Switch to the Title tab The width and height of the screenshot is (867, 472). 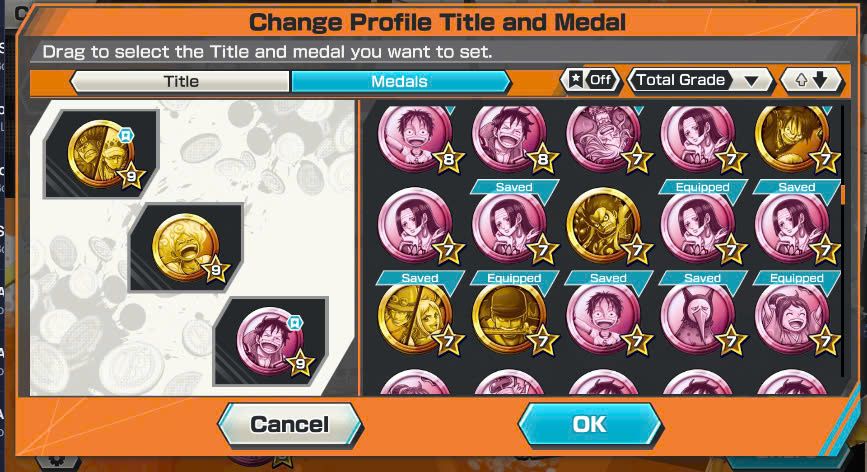click(x=180, y=81)
